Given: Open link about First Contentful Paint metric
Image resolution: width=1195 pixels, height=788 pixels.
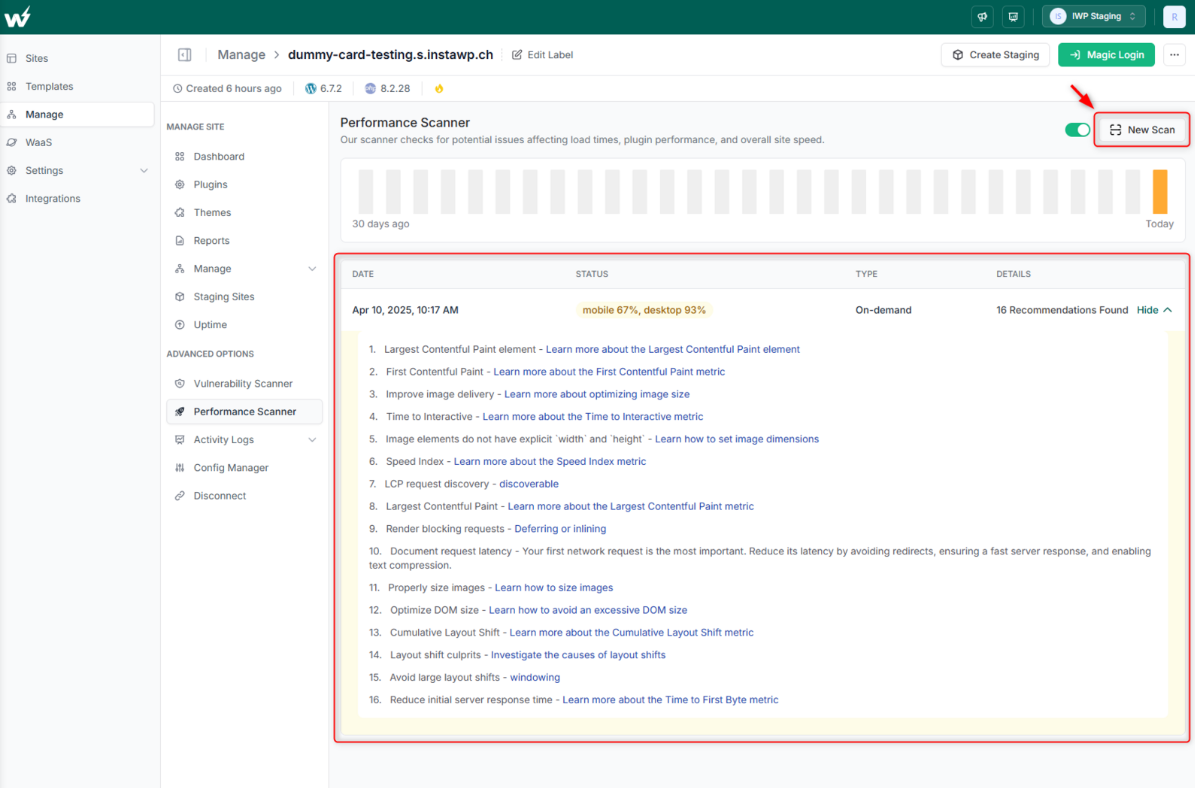Looking at the screenshot, I should (x=609, y=372).
